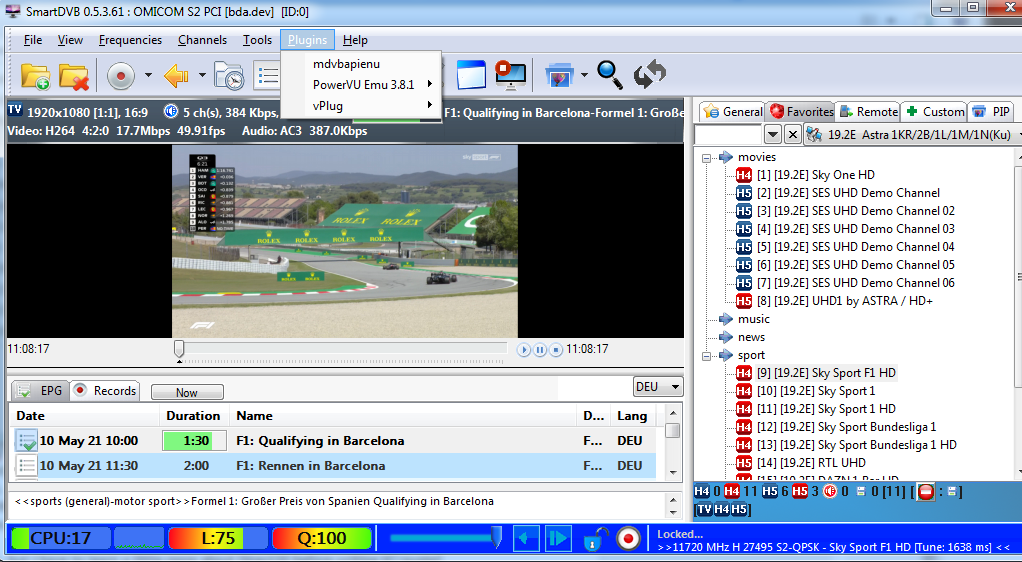Open the Frequencies menu
Viewport: 1022px width, 562px height.
pyautogui.click(x=130, y=40)
